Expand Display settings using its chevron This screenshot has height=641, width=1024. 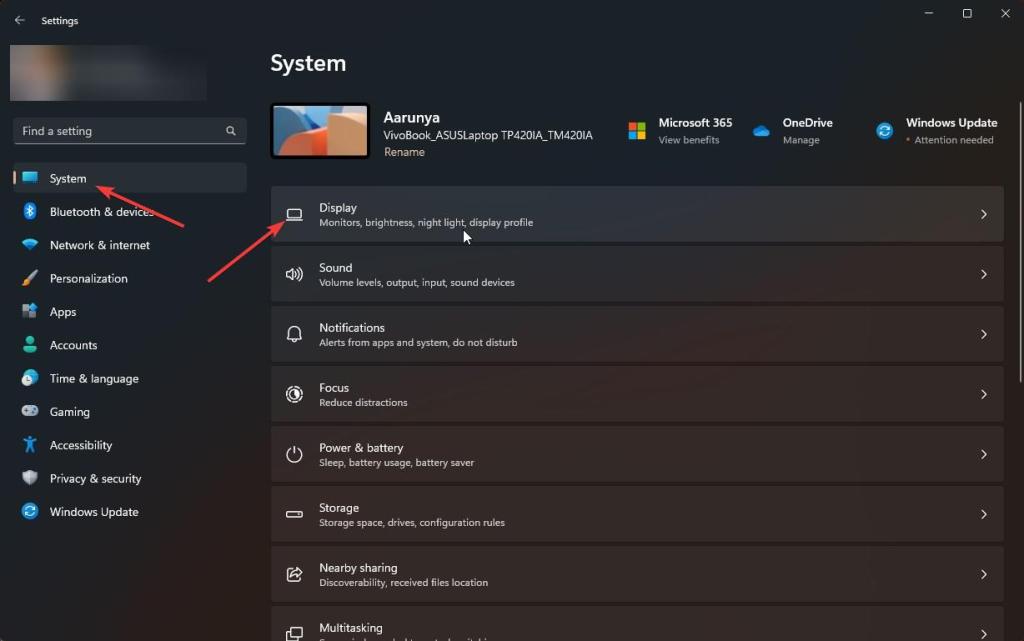coord(983,214)
